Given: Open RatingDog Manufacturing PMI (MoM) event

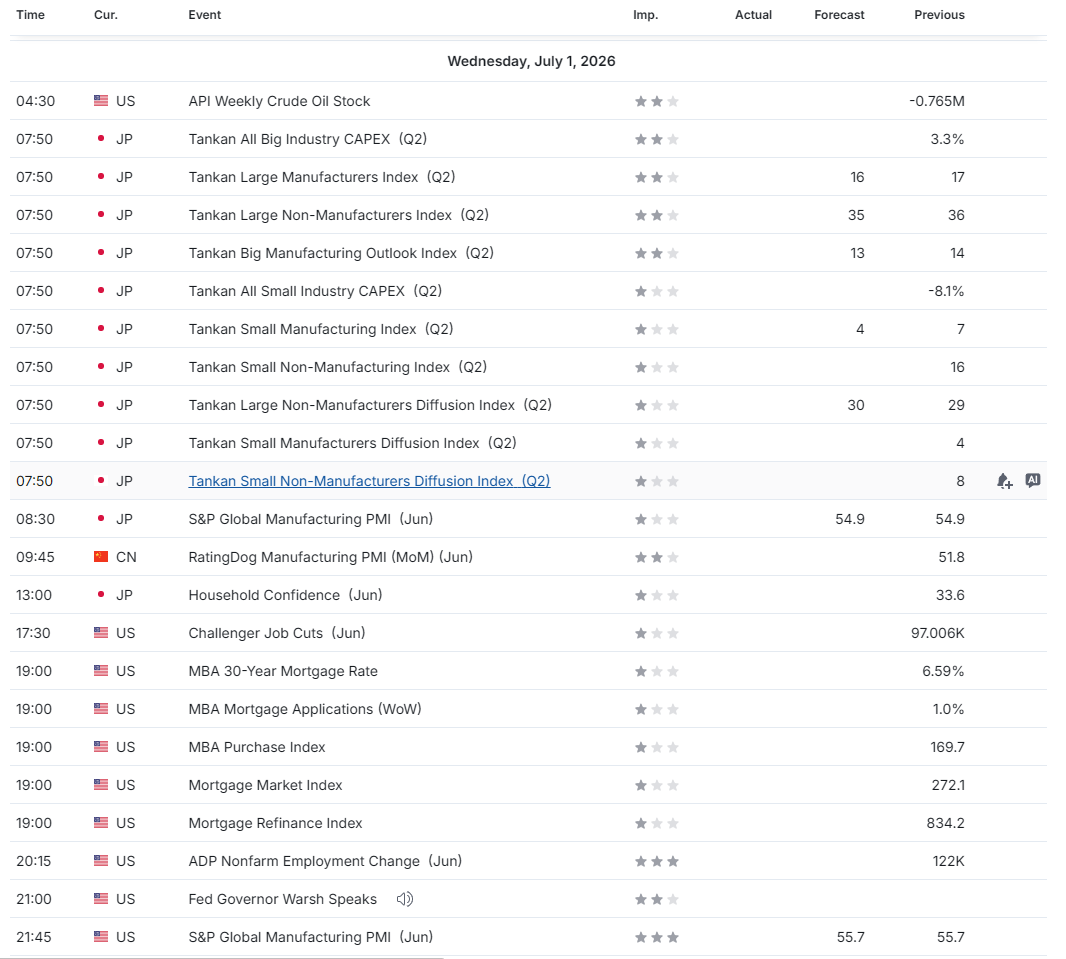Looking at the screenshot, I should (330, 557).
